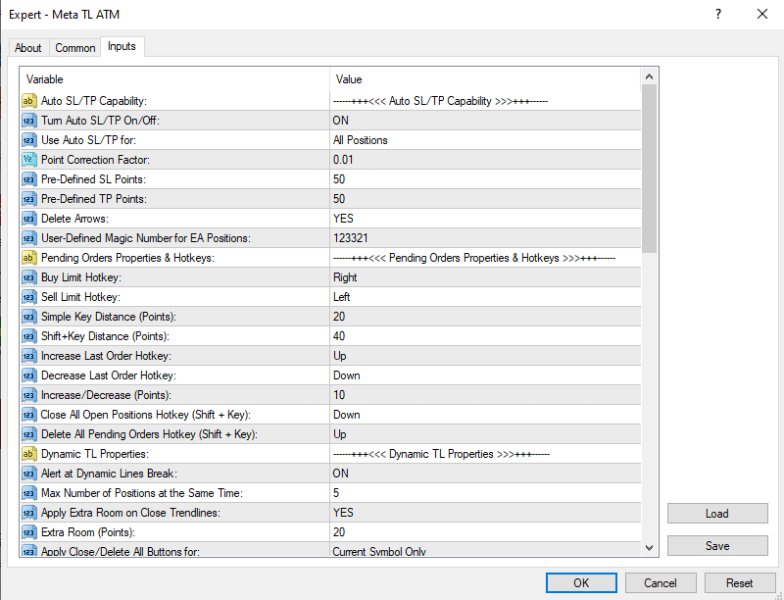Click the string icon beside Pending Orders Properties & Hotkeys
Screen dimensions: 784x600
coord(28,258)
